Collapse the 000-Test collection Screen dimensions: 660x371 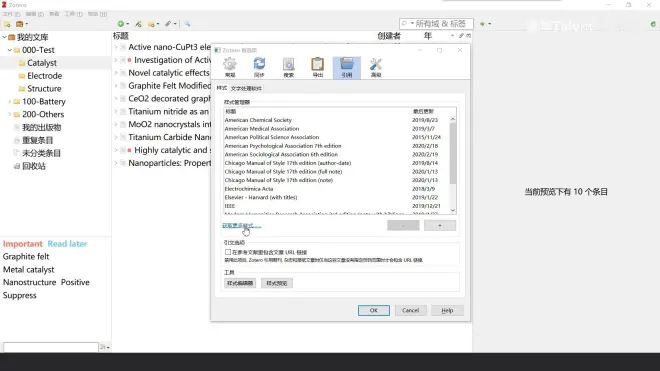point(10,50)
